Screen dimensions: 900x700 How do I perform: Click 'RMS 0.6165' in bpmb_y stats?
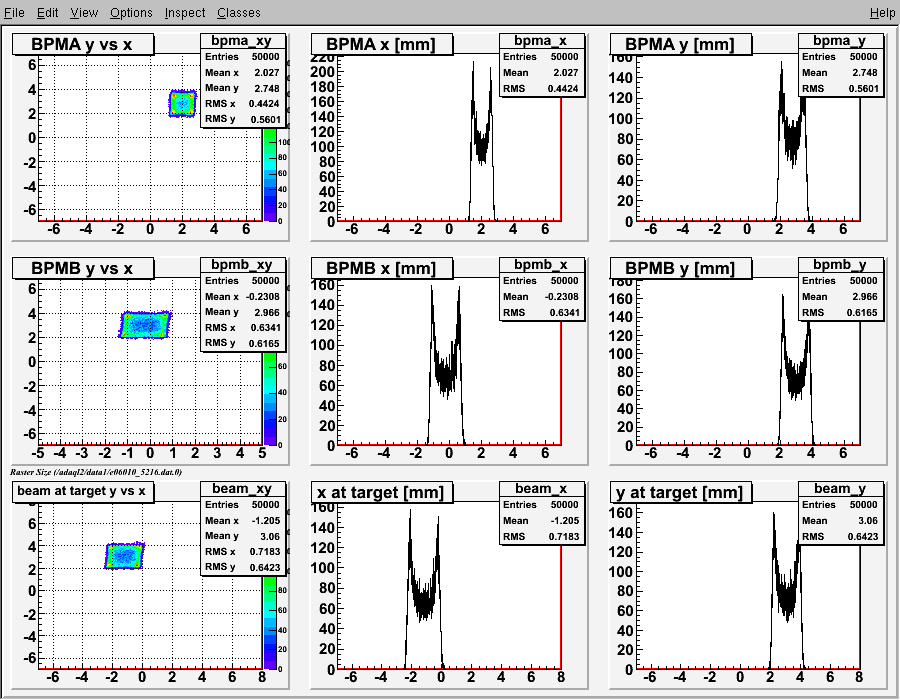tap(840, 313)
